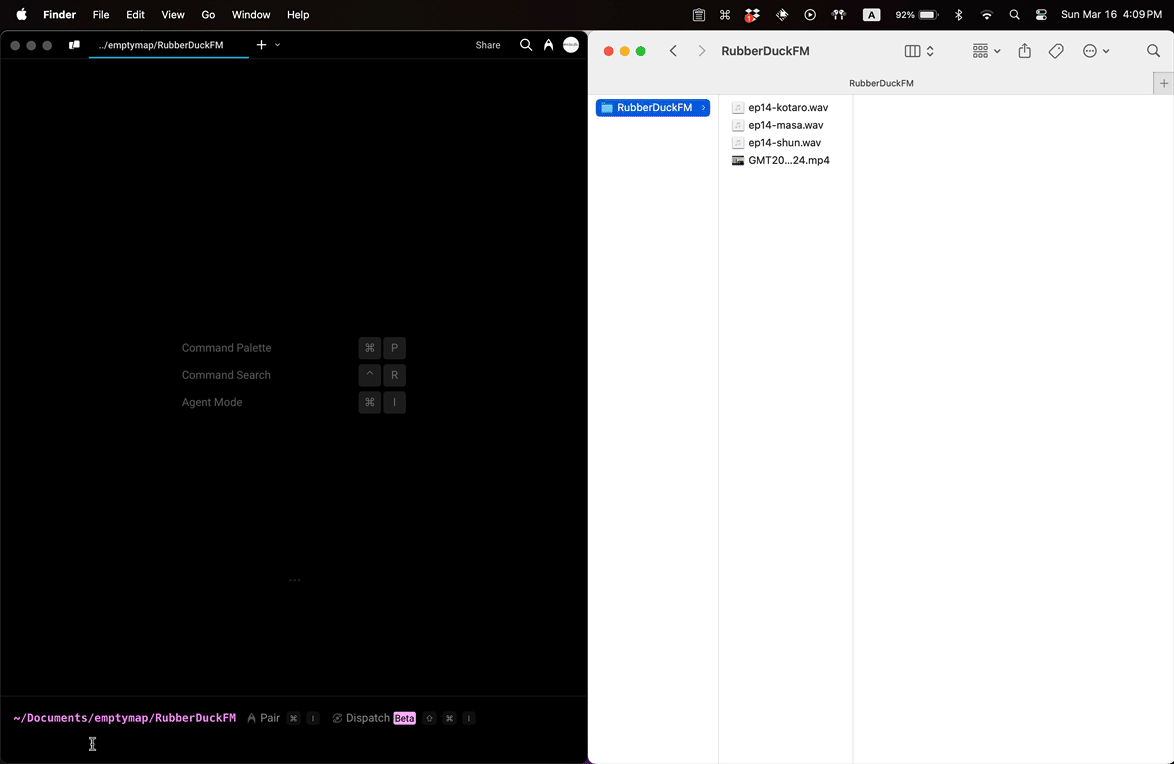The width and height of the screenshot is (1174, 764).
Task: Open the Go menu
Action: [208, 14]
